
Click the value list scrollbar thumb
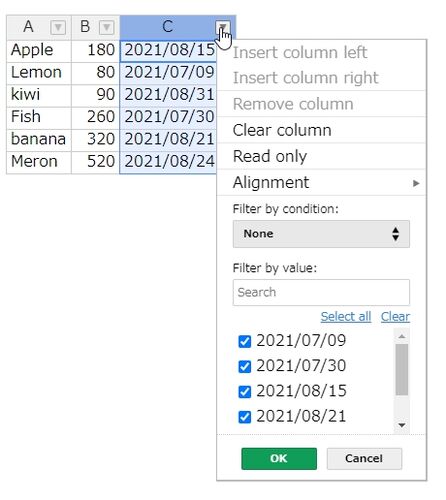402,370
